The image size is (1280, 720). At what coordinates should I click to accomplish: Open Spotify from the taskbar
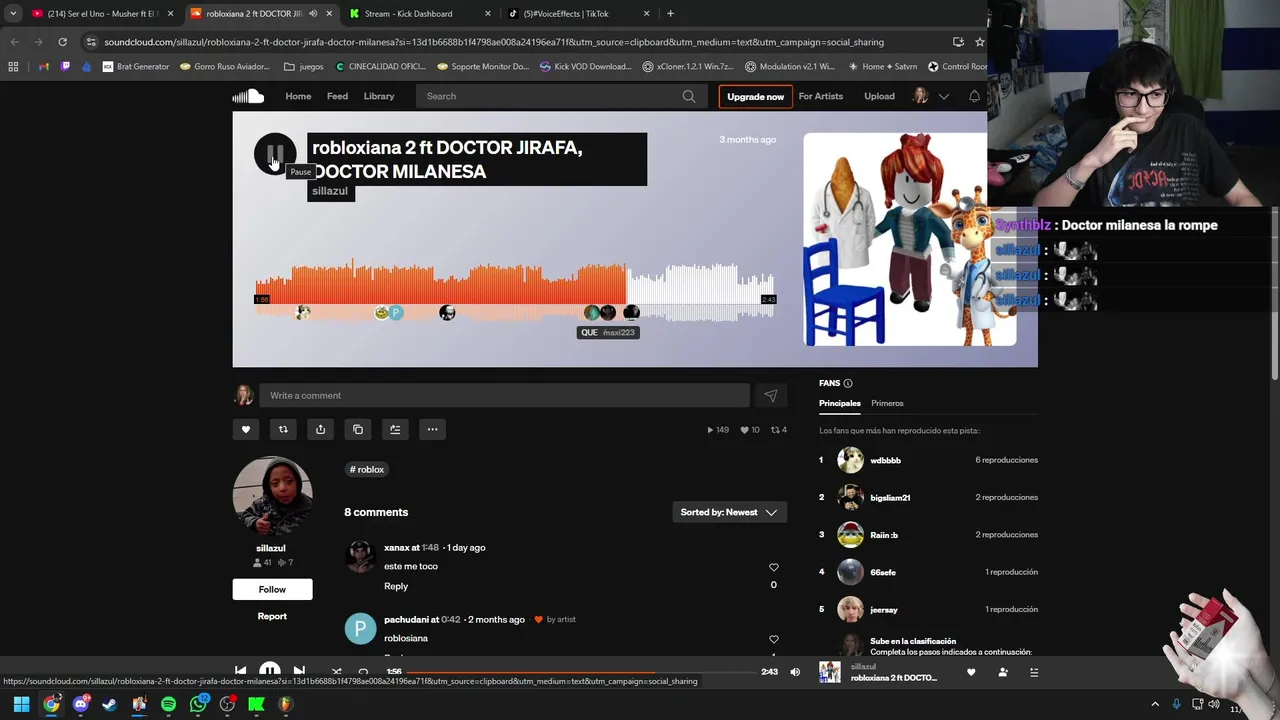tap(168, 704)
